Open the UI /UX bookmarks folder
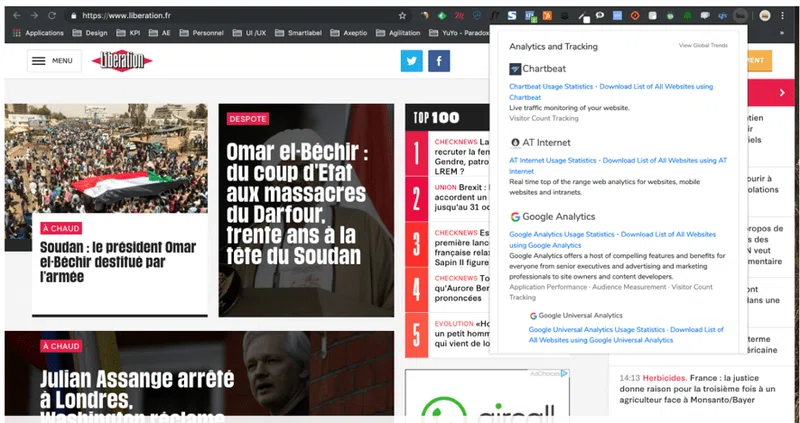Viewport: 800px width, 423px height. tap(249, 33)
